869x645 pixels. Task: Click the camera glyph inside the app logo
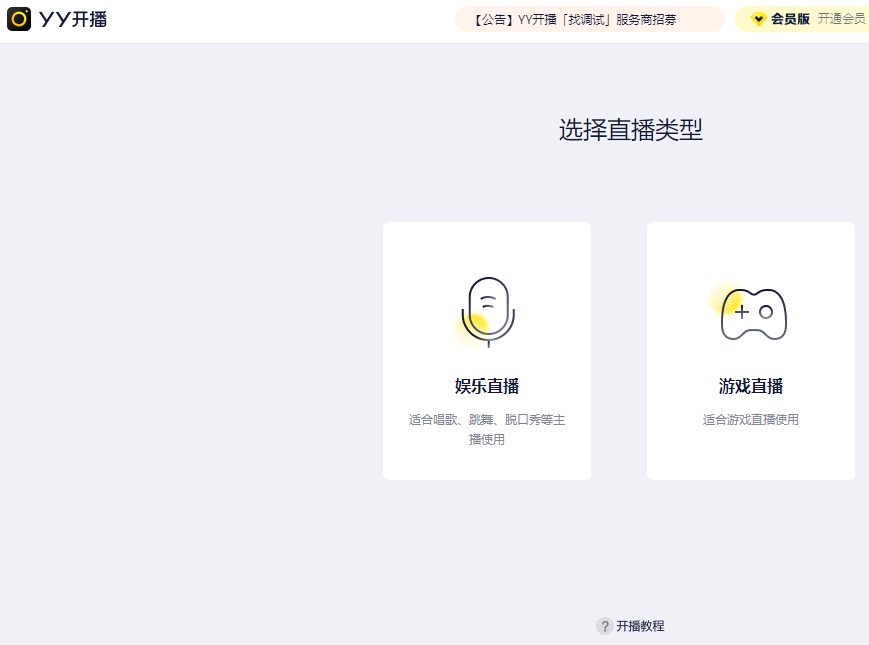18,18
